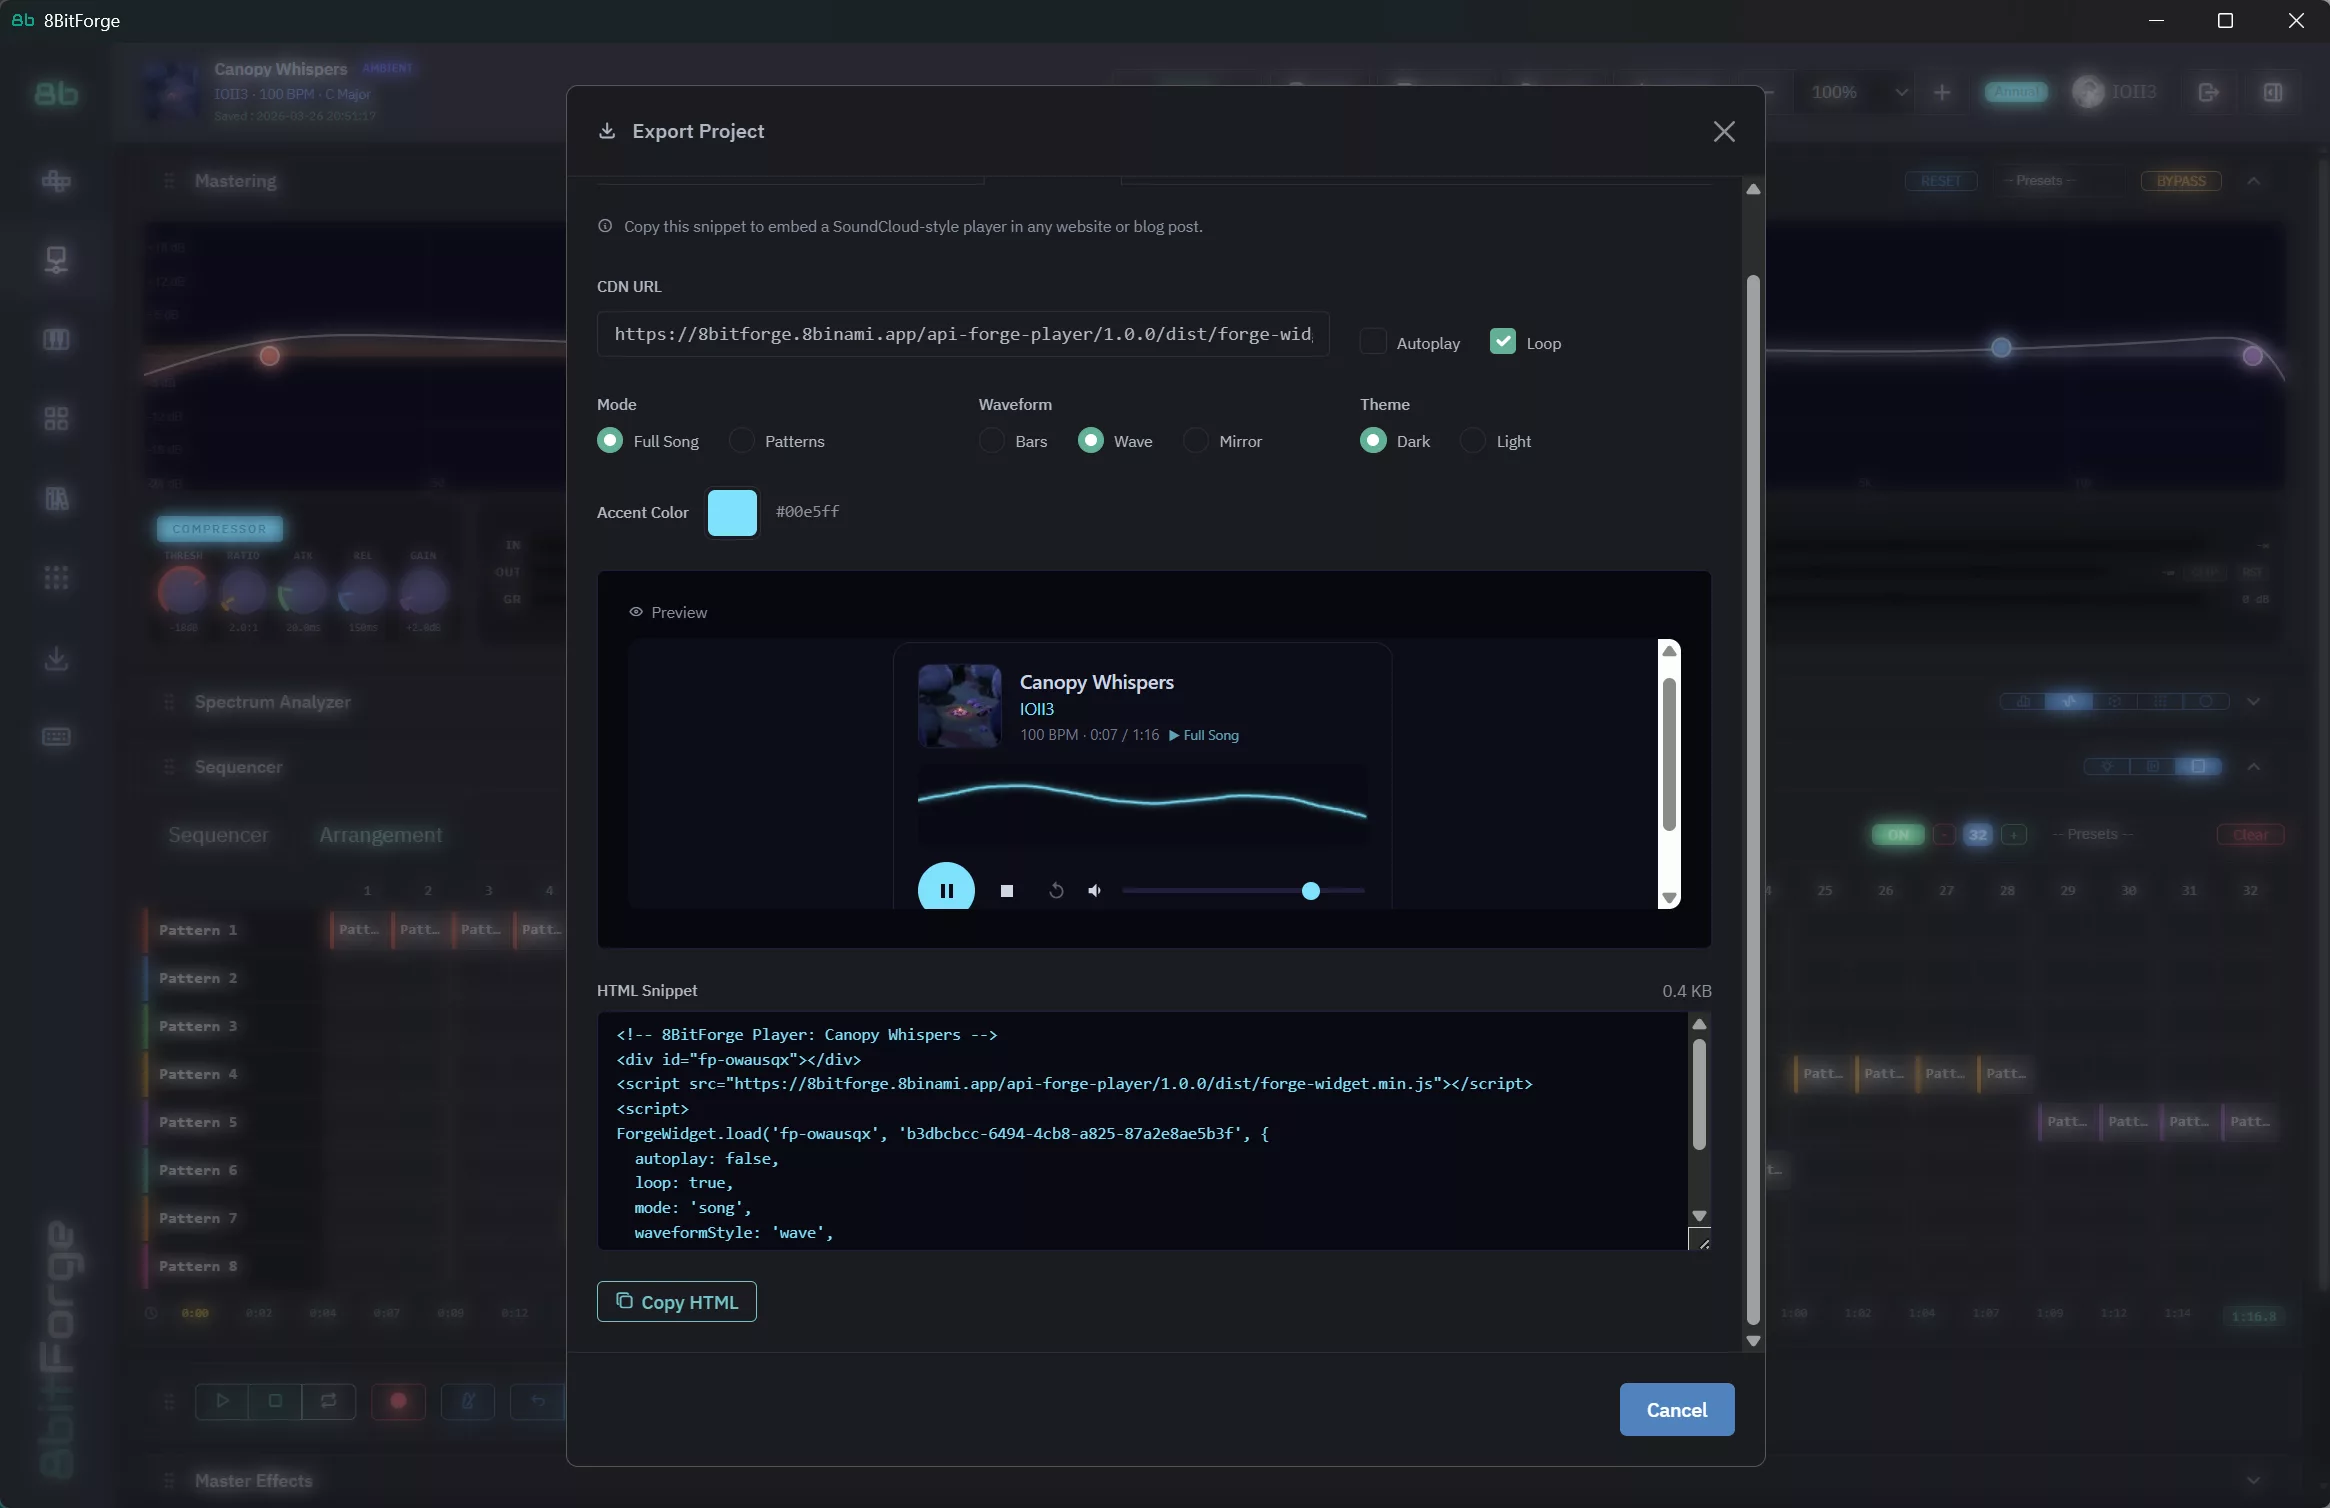
Task: Collapse the right panel using the top-right icon
Action: (2273, 92)
